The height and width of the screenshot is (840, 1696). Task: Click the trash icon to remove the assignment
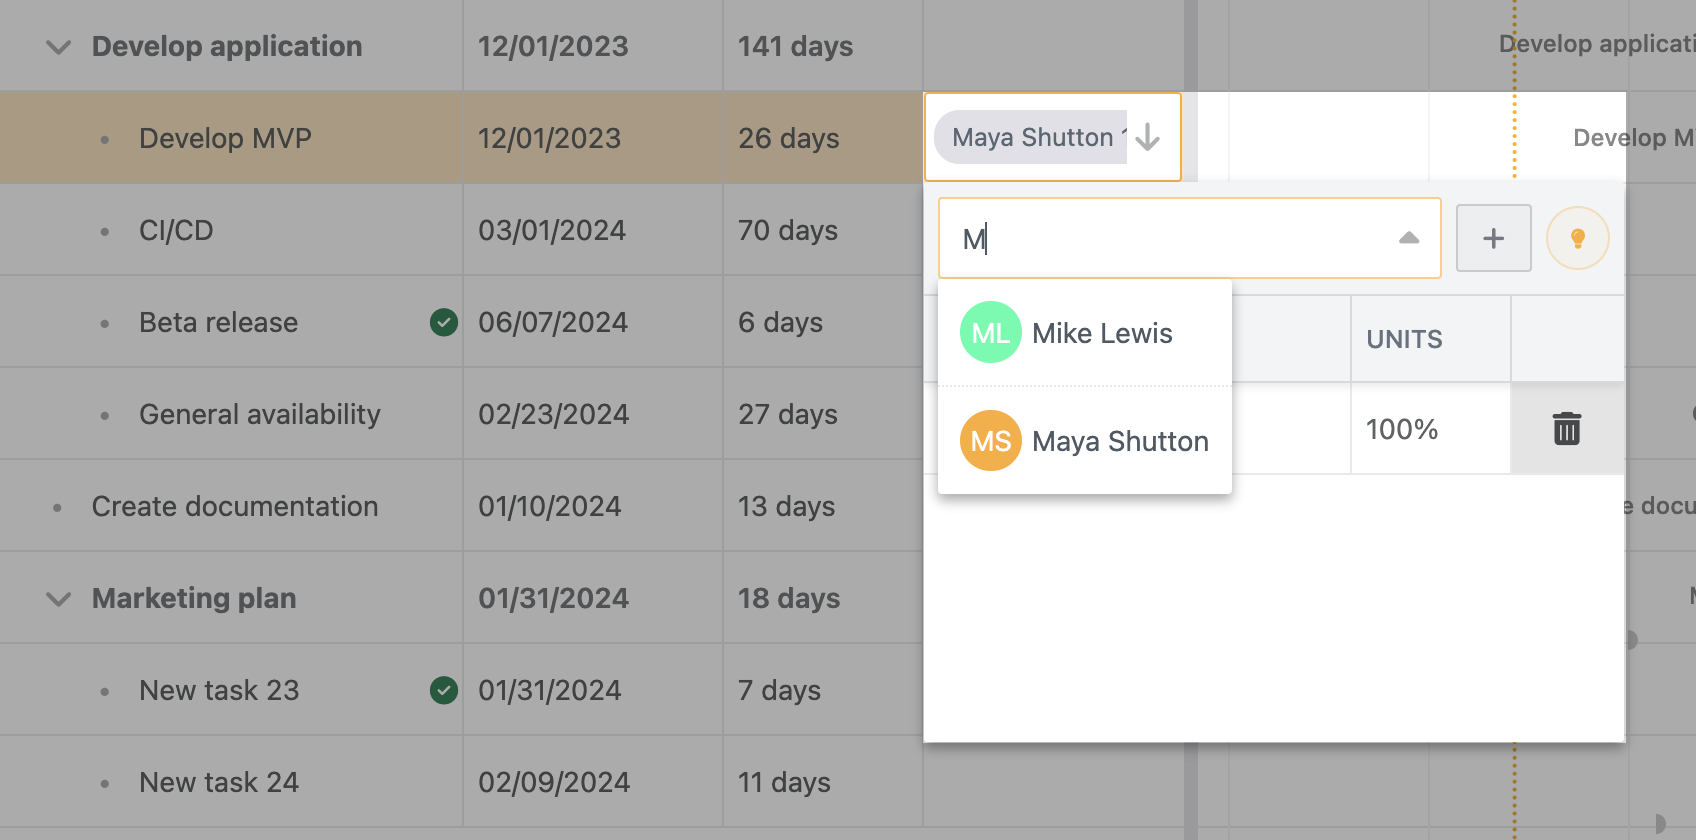tap(1566, 429)
